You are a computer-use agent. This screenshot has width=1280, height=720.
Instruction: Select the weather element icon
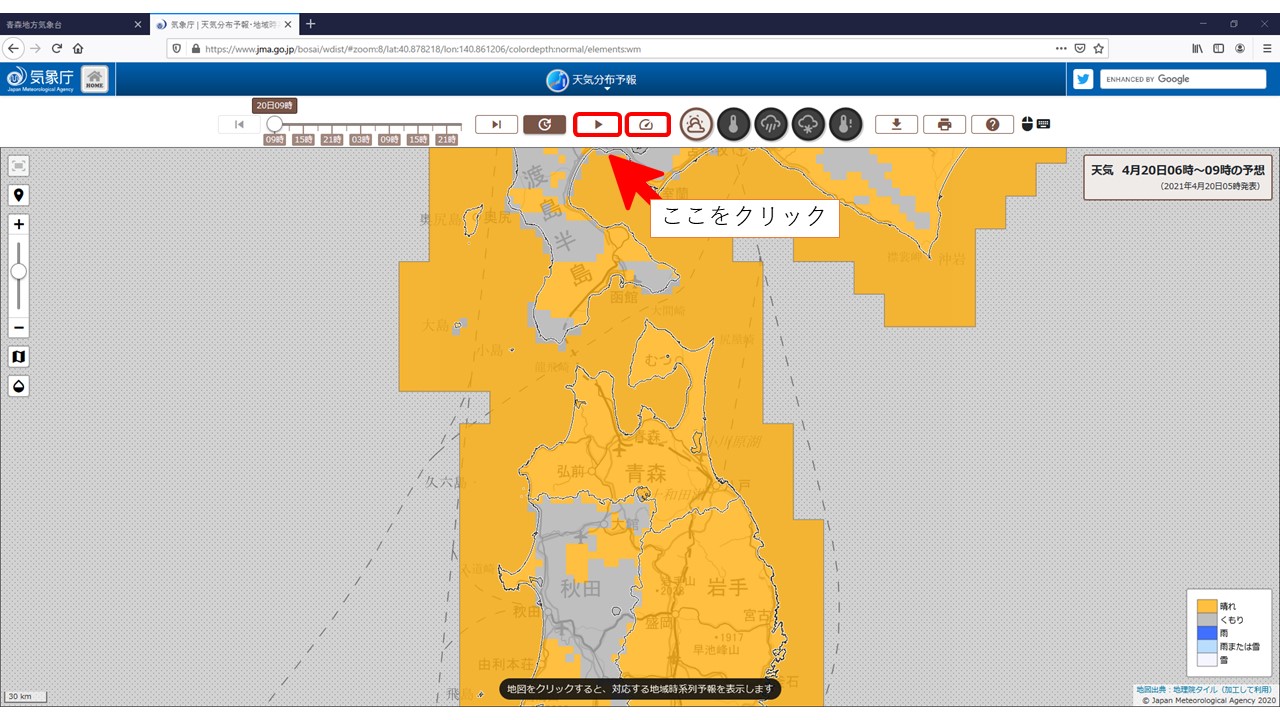point(697,125)
